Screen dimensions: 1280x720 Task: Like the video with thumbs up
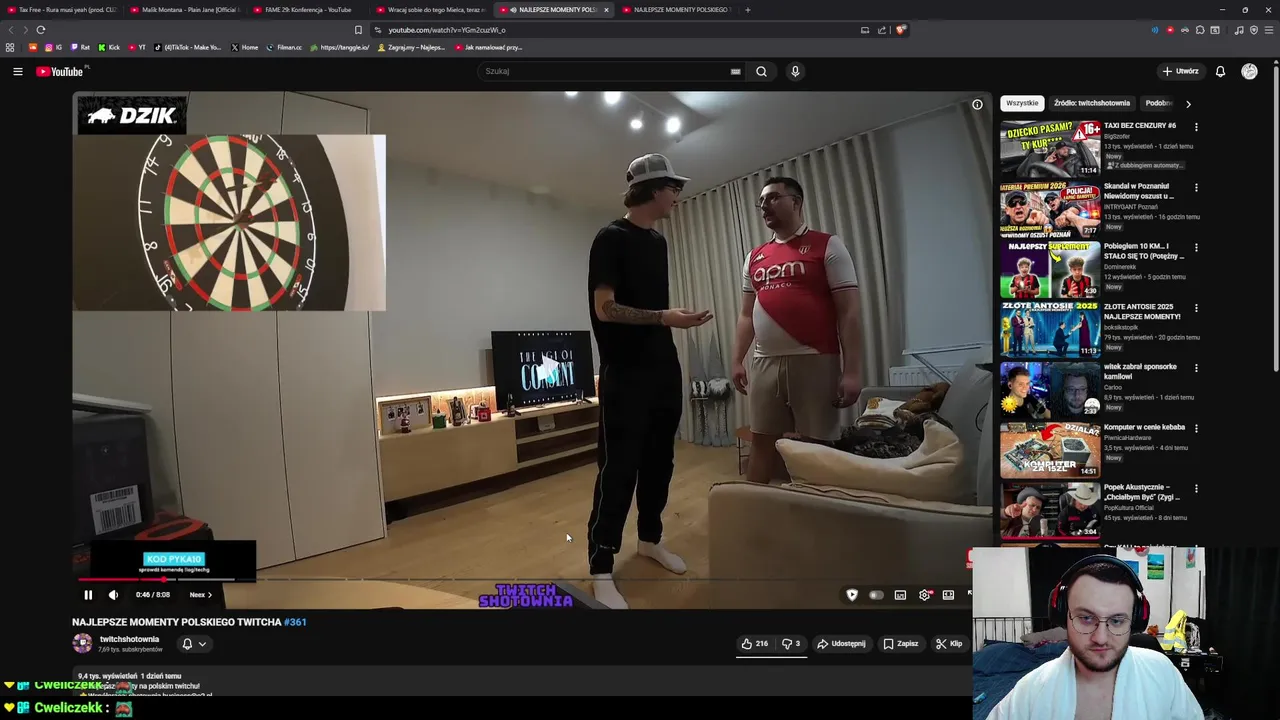pos(755,644)
